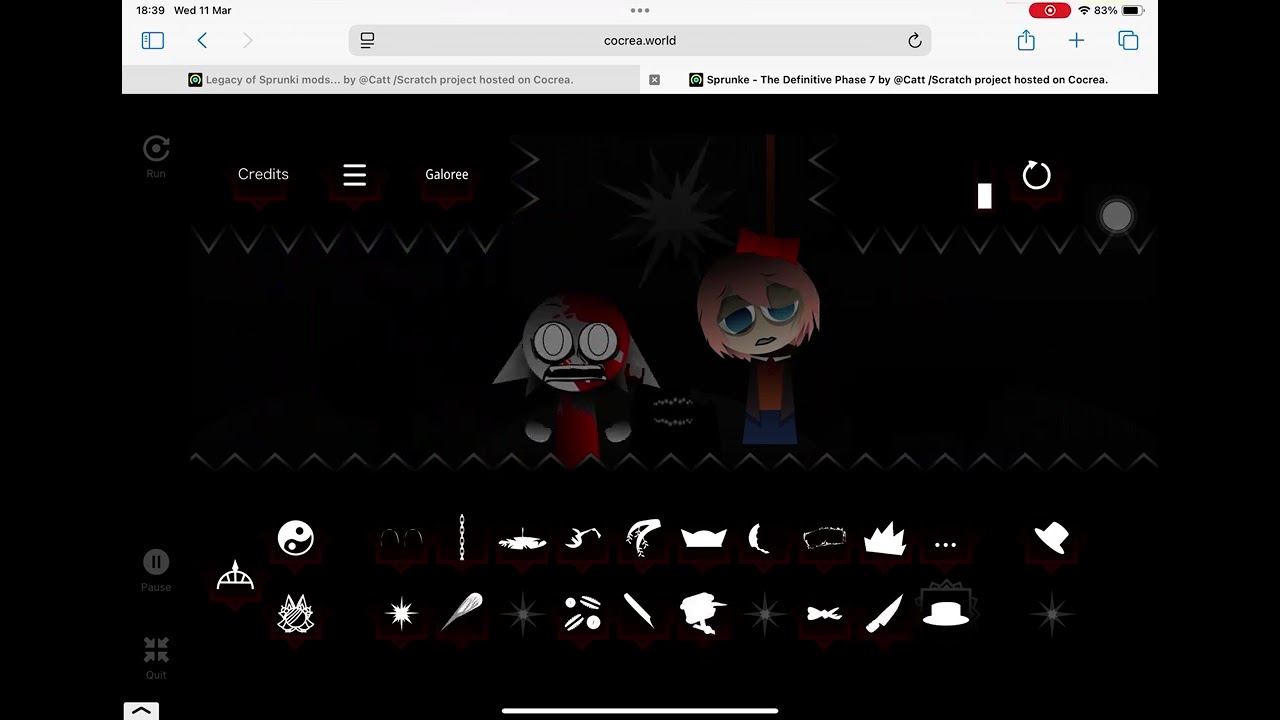Switch to Legacy of Sprunki mods tab
This screenshot has height=720, width=1280.
click(381, 80)
